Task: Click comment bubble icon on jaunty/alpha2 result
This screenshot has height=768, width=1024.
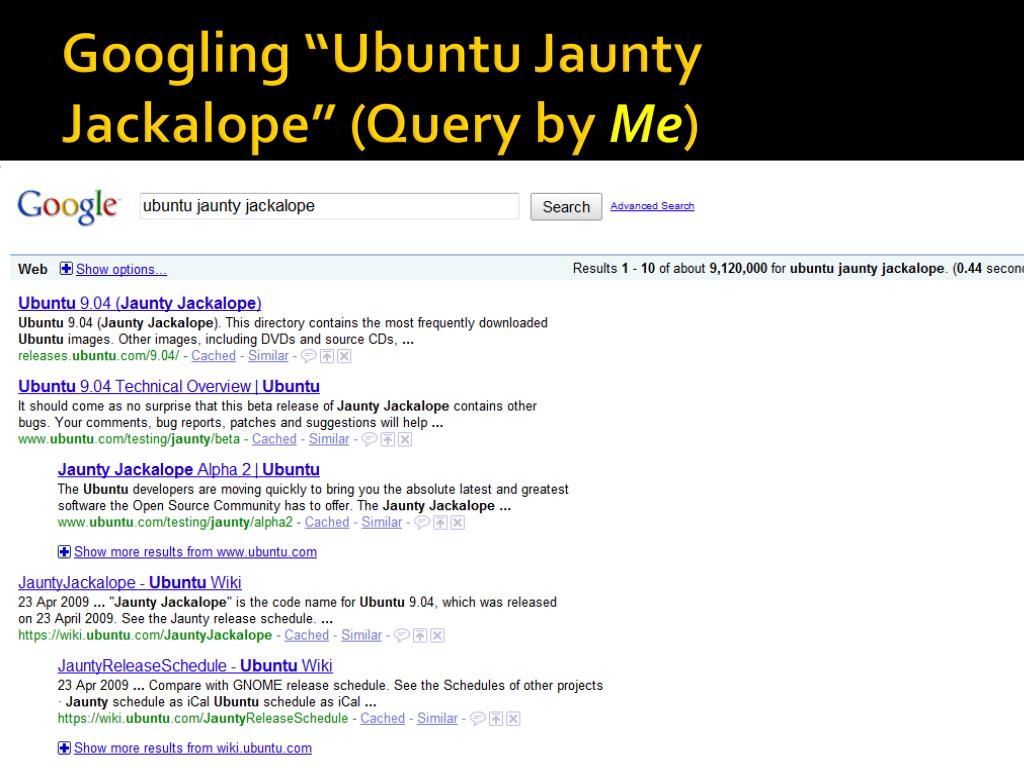Action: pyautogui.click(x=423, y=522)
